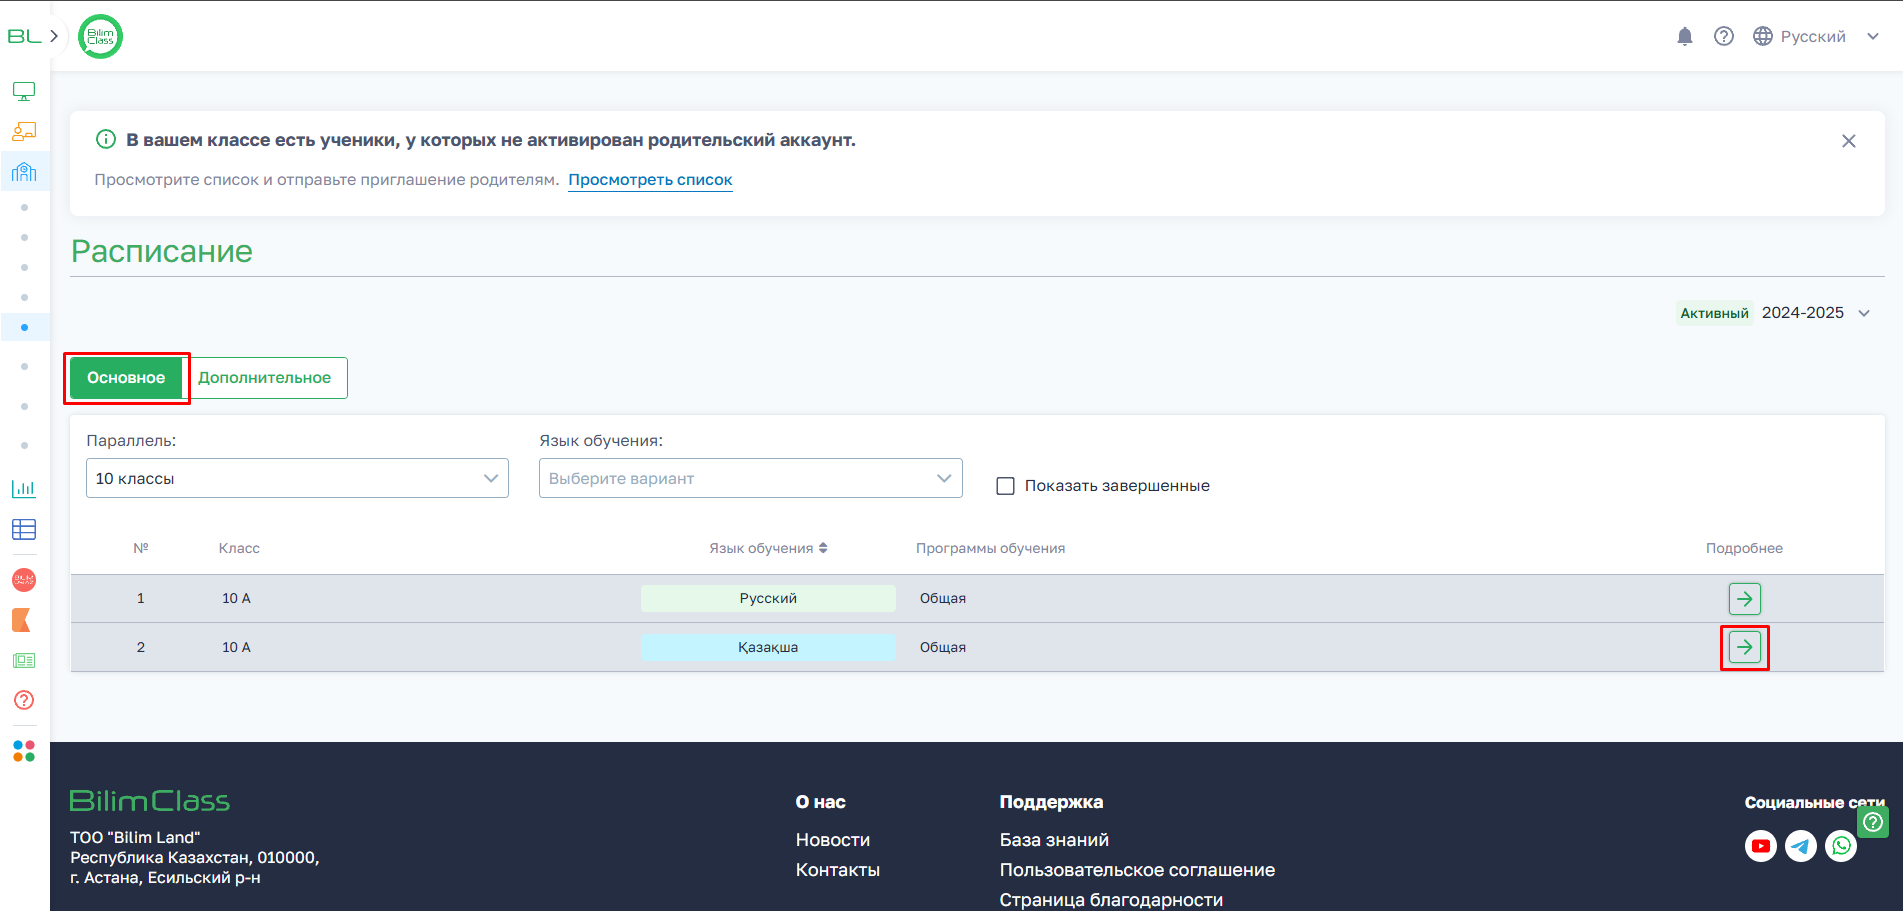Click the notifications bell icon
Image resolution: width=1903 pixels, height=911 pixels.
pos(1685,37)
